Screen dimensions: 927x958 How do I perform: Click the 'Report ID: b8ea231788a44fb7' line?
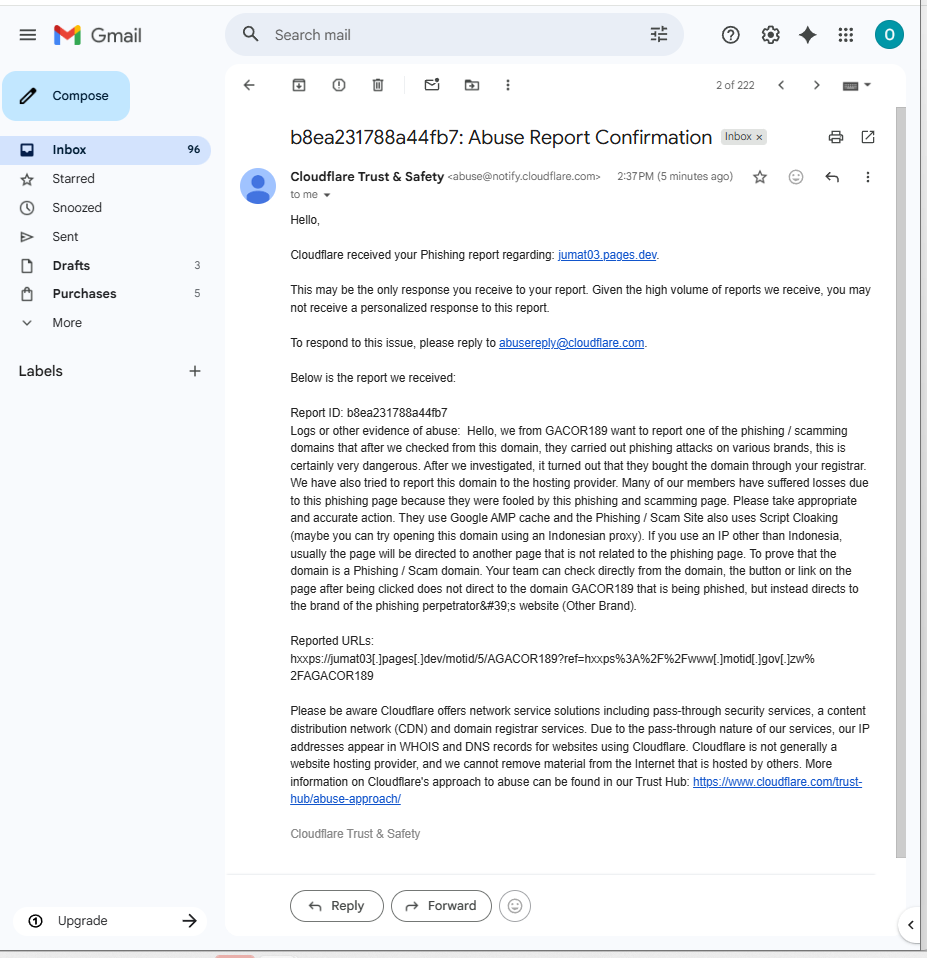(368, 413)
